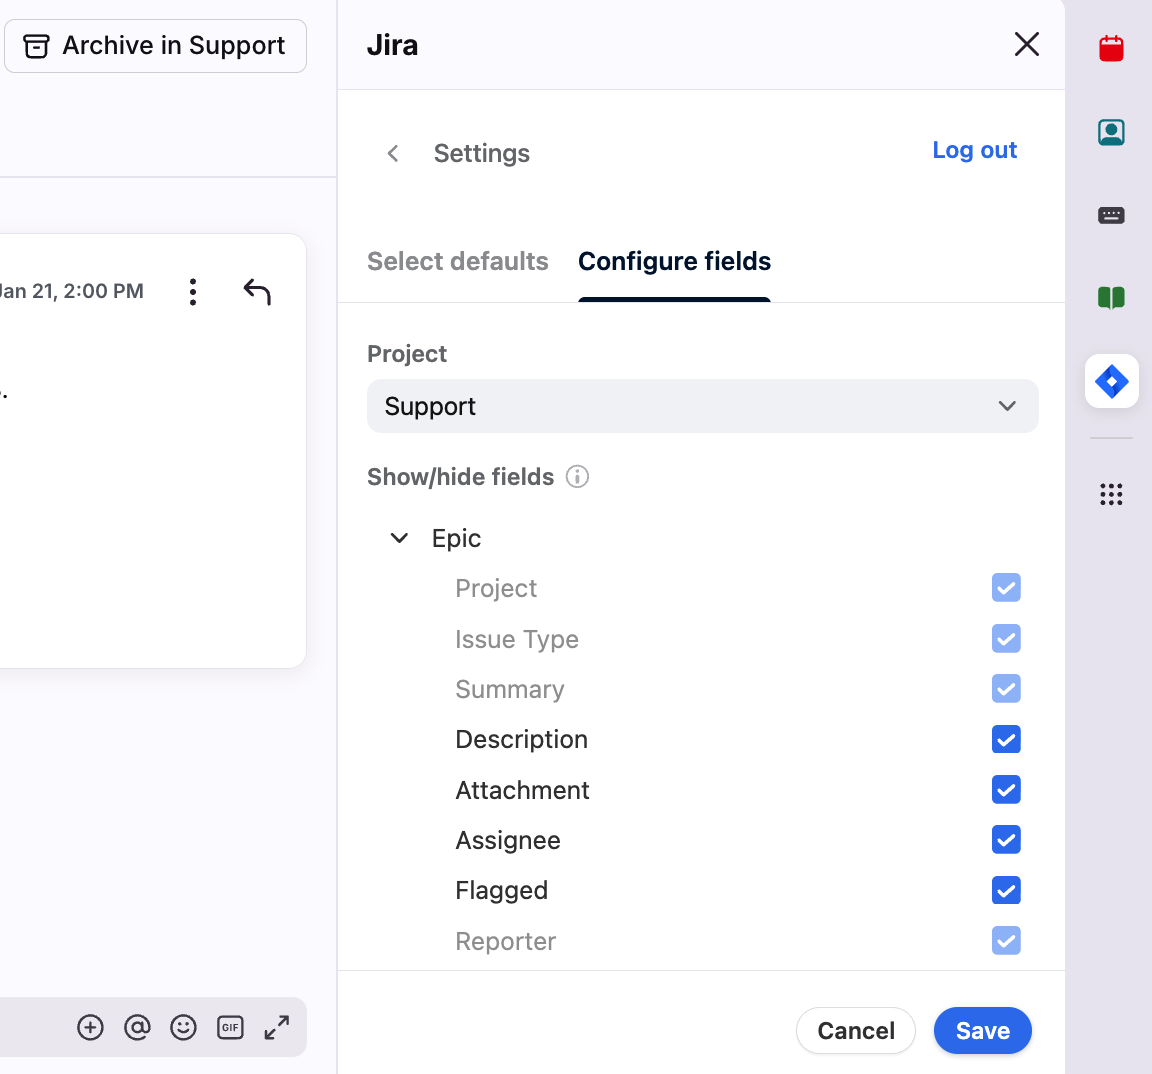Open the green knowledge book icon
Viewport: 1152px width, 1074px height.
pos(1111,298)
